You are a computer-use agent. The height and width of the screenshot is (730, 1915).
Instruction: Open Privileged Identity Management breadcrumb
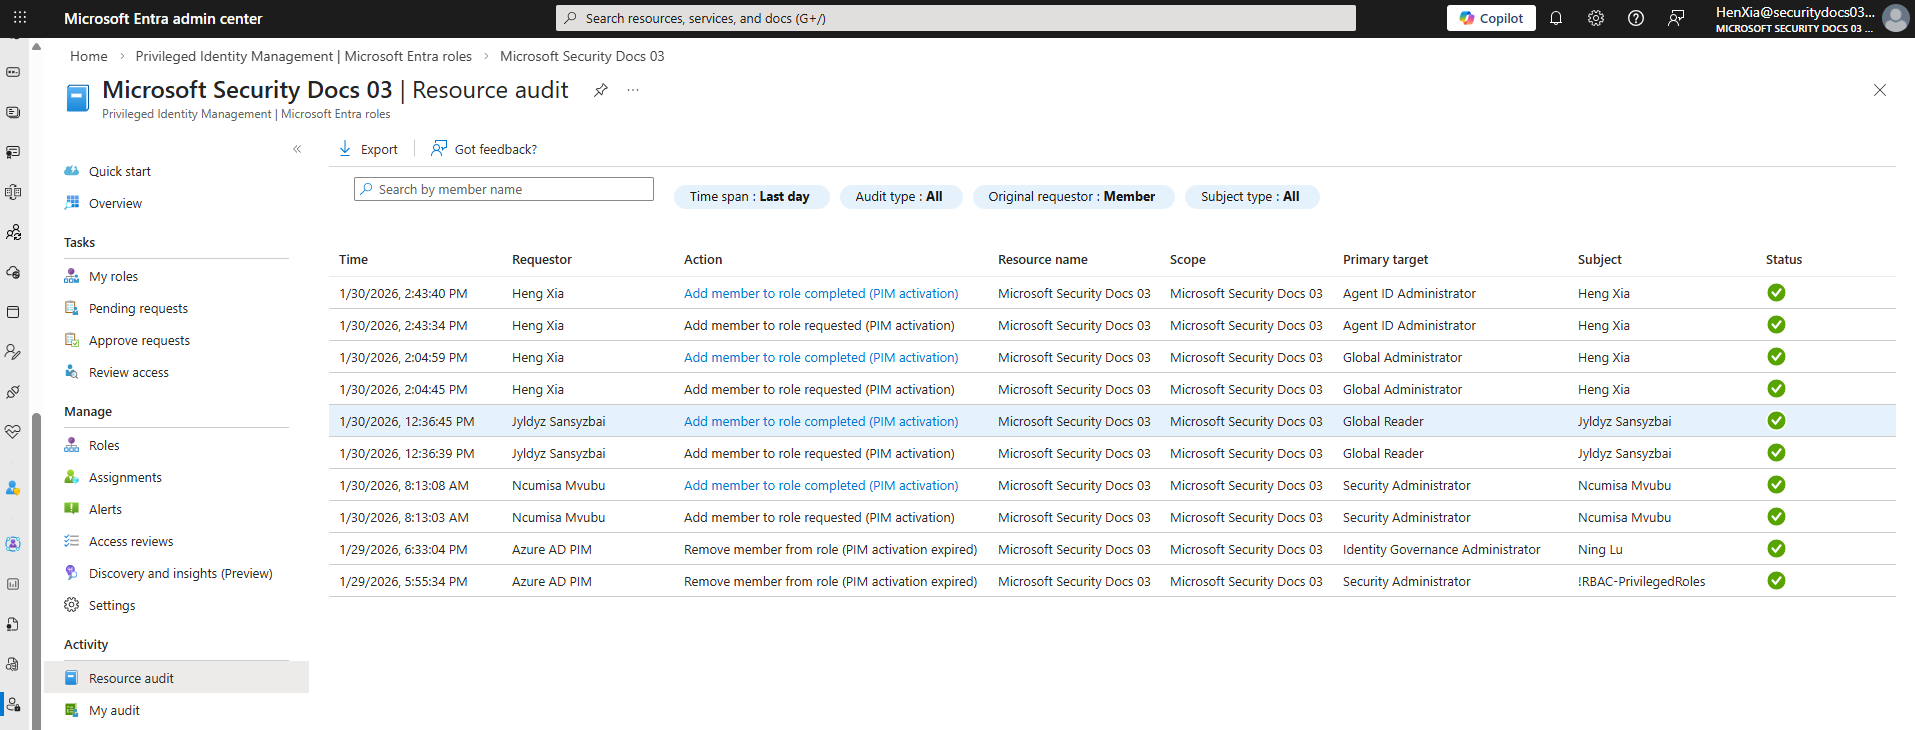304,56
